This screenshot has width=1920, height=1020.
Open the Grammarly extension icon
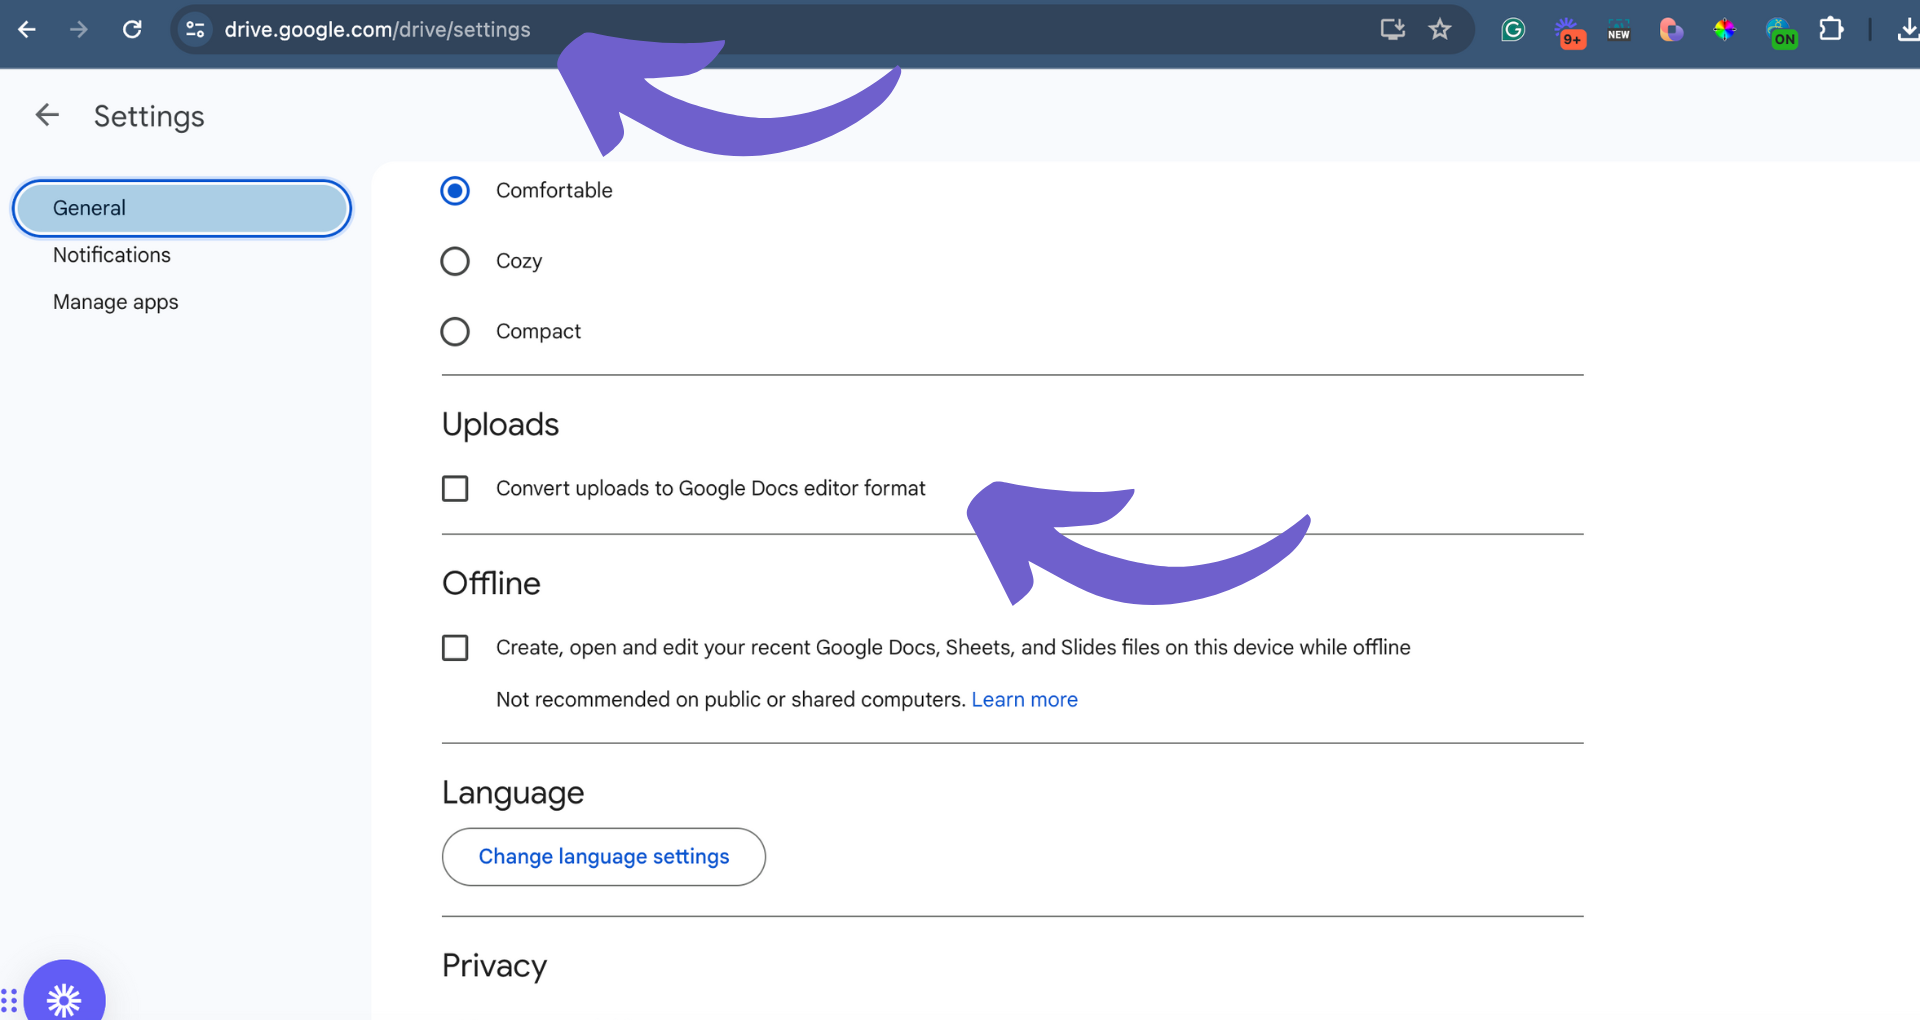coord(1513,30)
